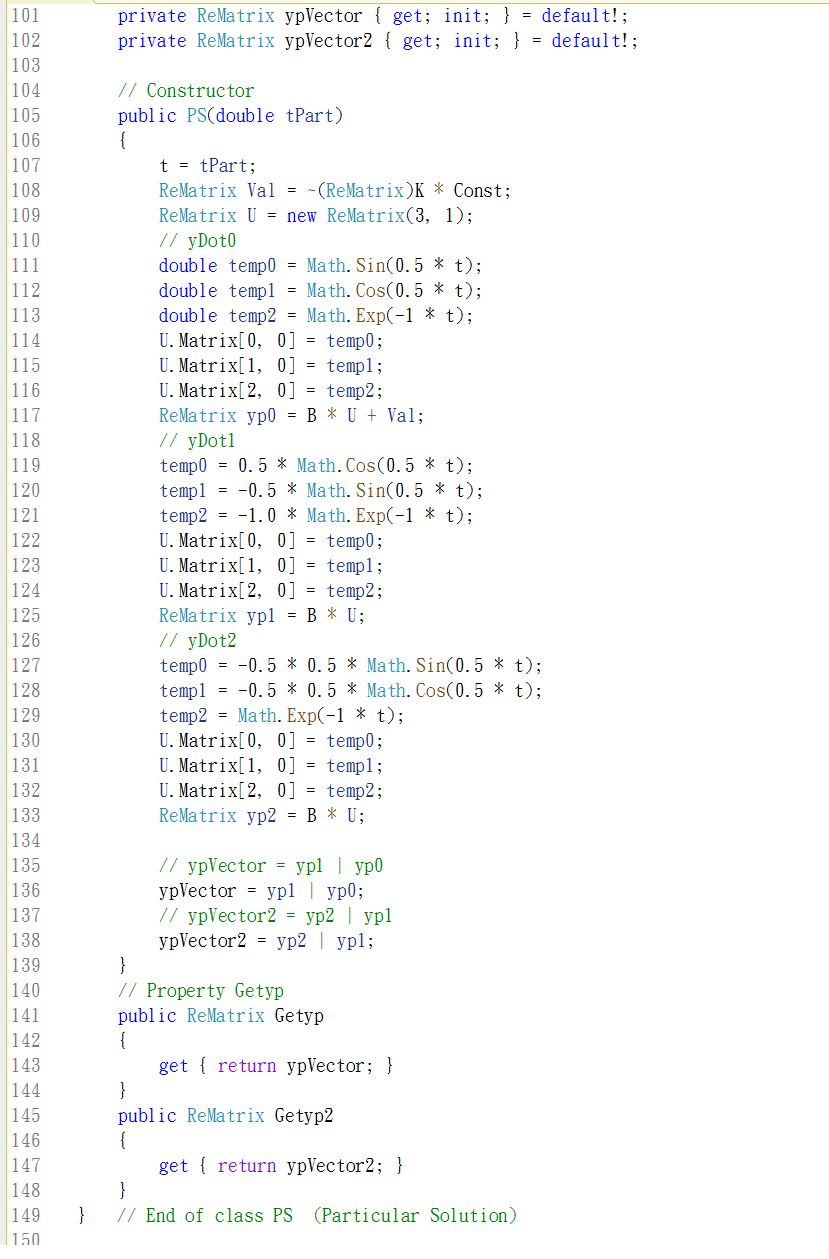829x1259 pixels.
Task: Click the '// Property Getyp' comment
Action: [201, 991]
